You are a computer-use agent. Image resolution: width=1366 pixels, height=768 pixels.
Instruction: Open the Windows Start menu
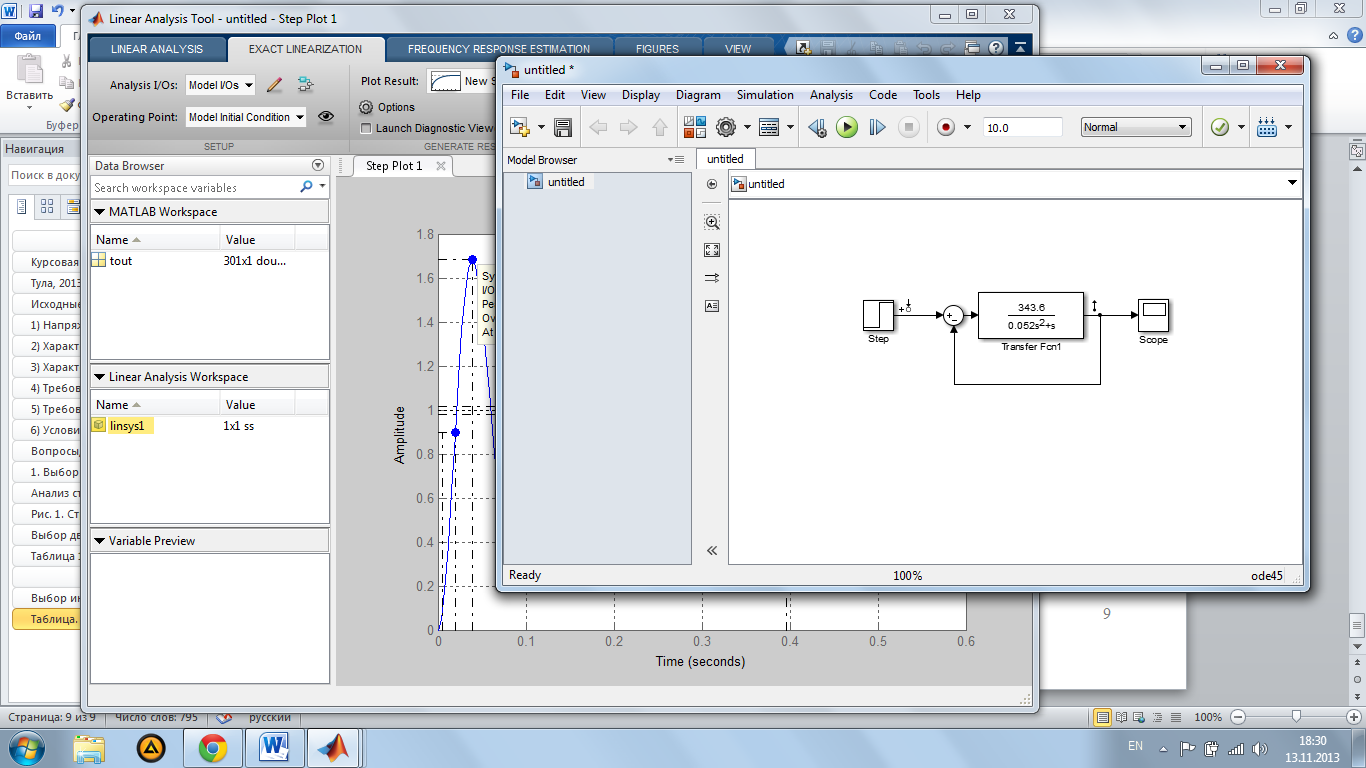(x=28, y=747)
